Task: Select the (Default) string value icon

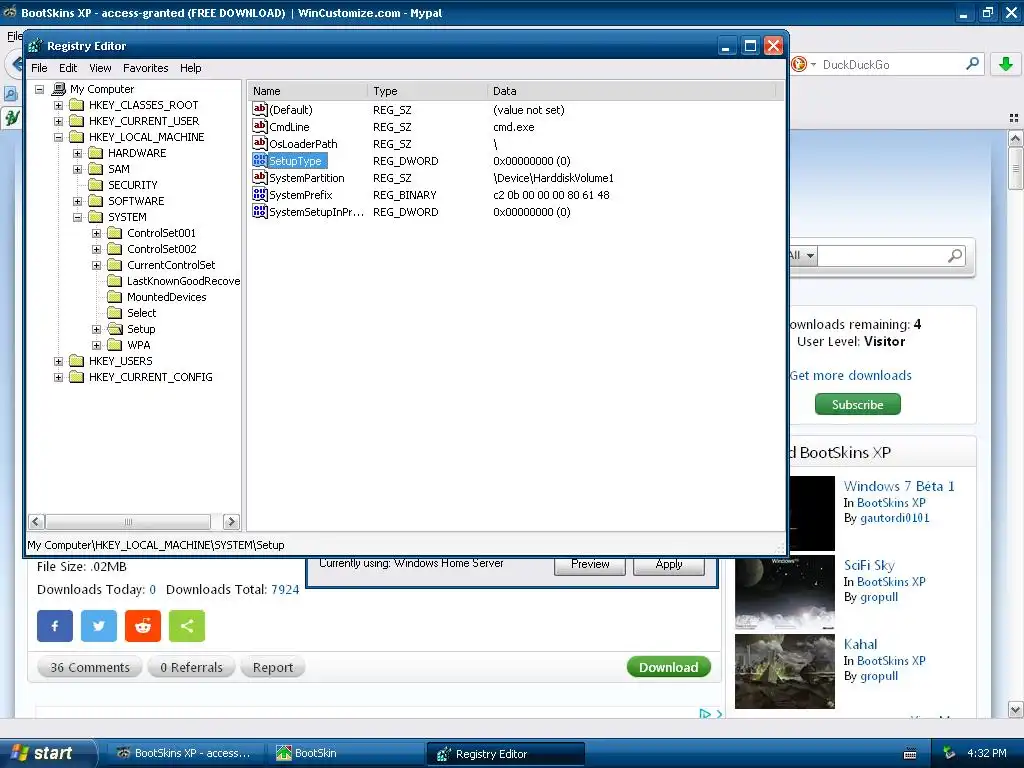Action: pyautogui.click(x=260, y=110)
